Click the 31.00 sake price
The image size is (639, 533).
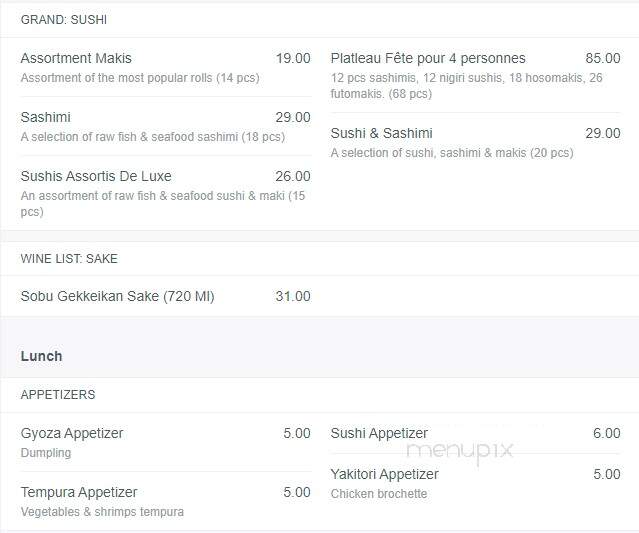click(x=293, y=296)
